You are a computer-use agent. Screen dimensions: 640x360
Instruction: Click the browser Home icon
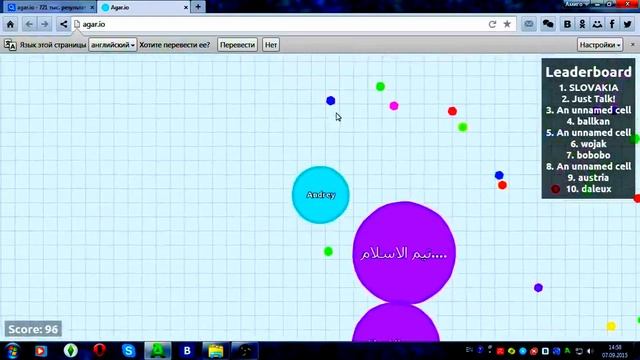click(10, 24)
